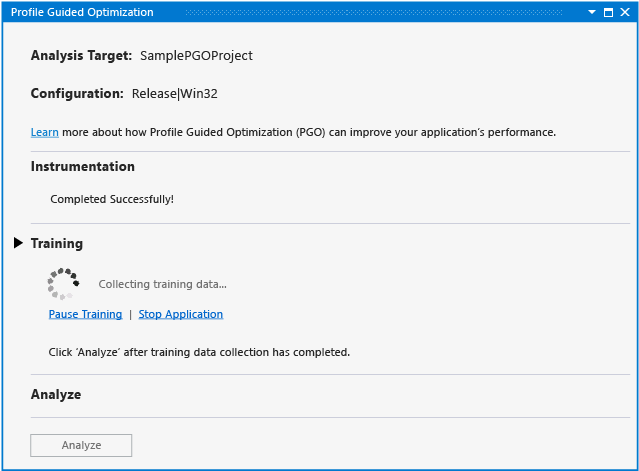Viewport: 639px width, 471px height.
Task: Click the dotted grip area of title bar
Action: (370, 12)
